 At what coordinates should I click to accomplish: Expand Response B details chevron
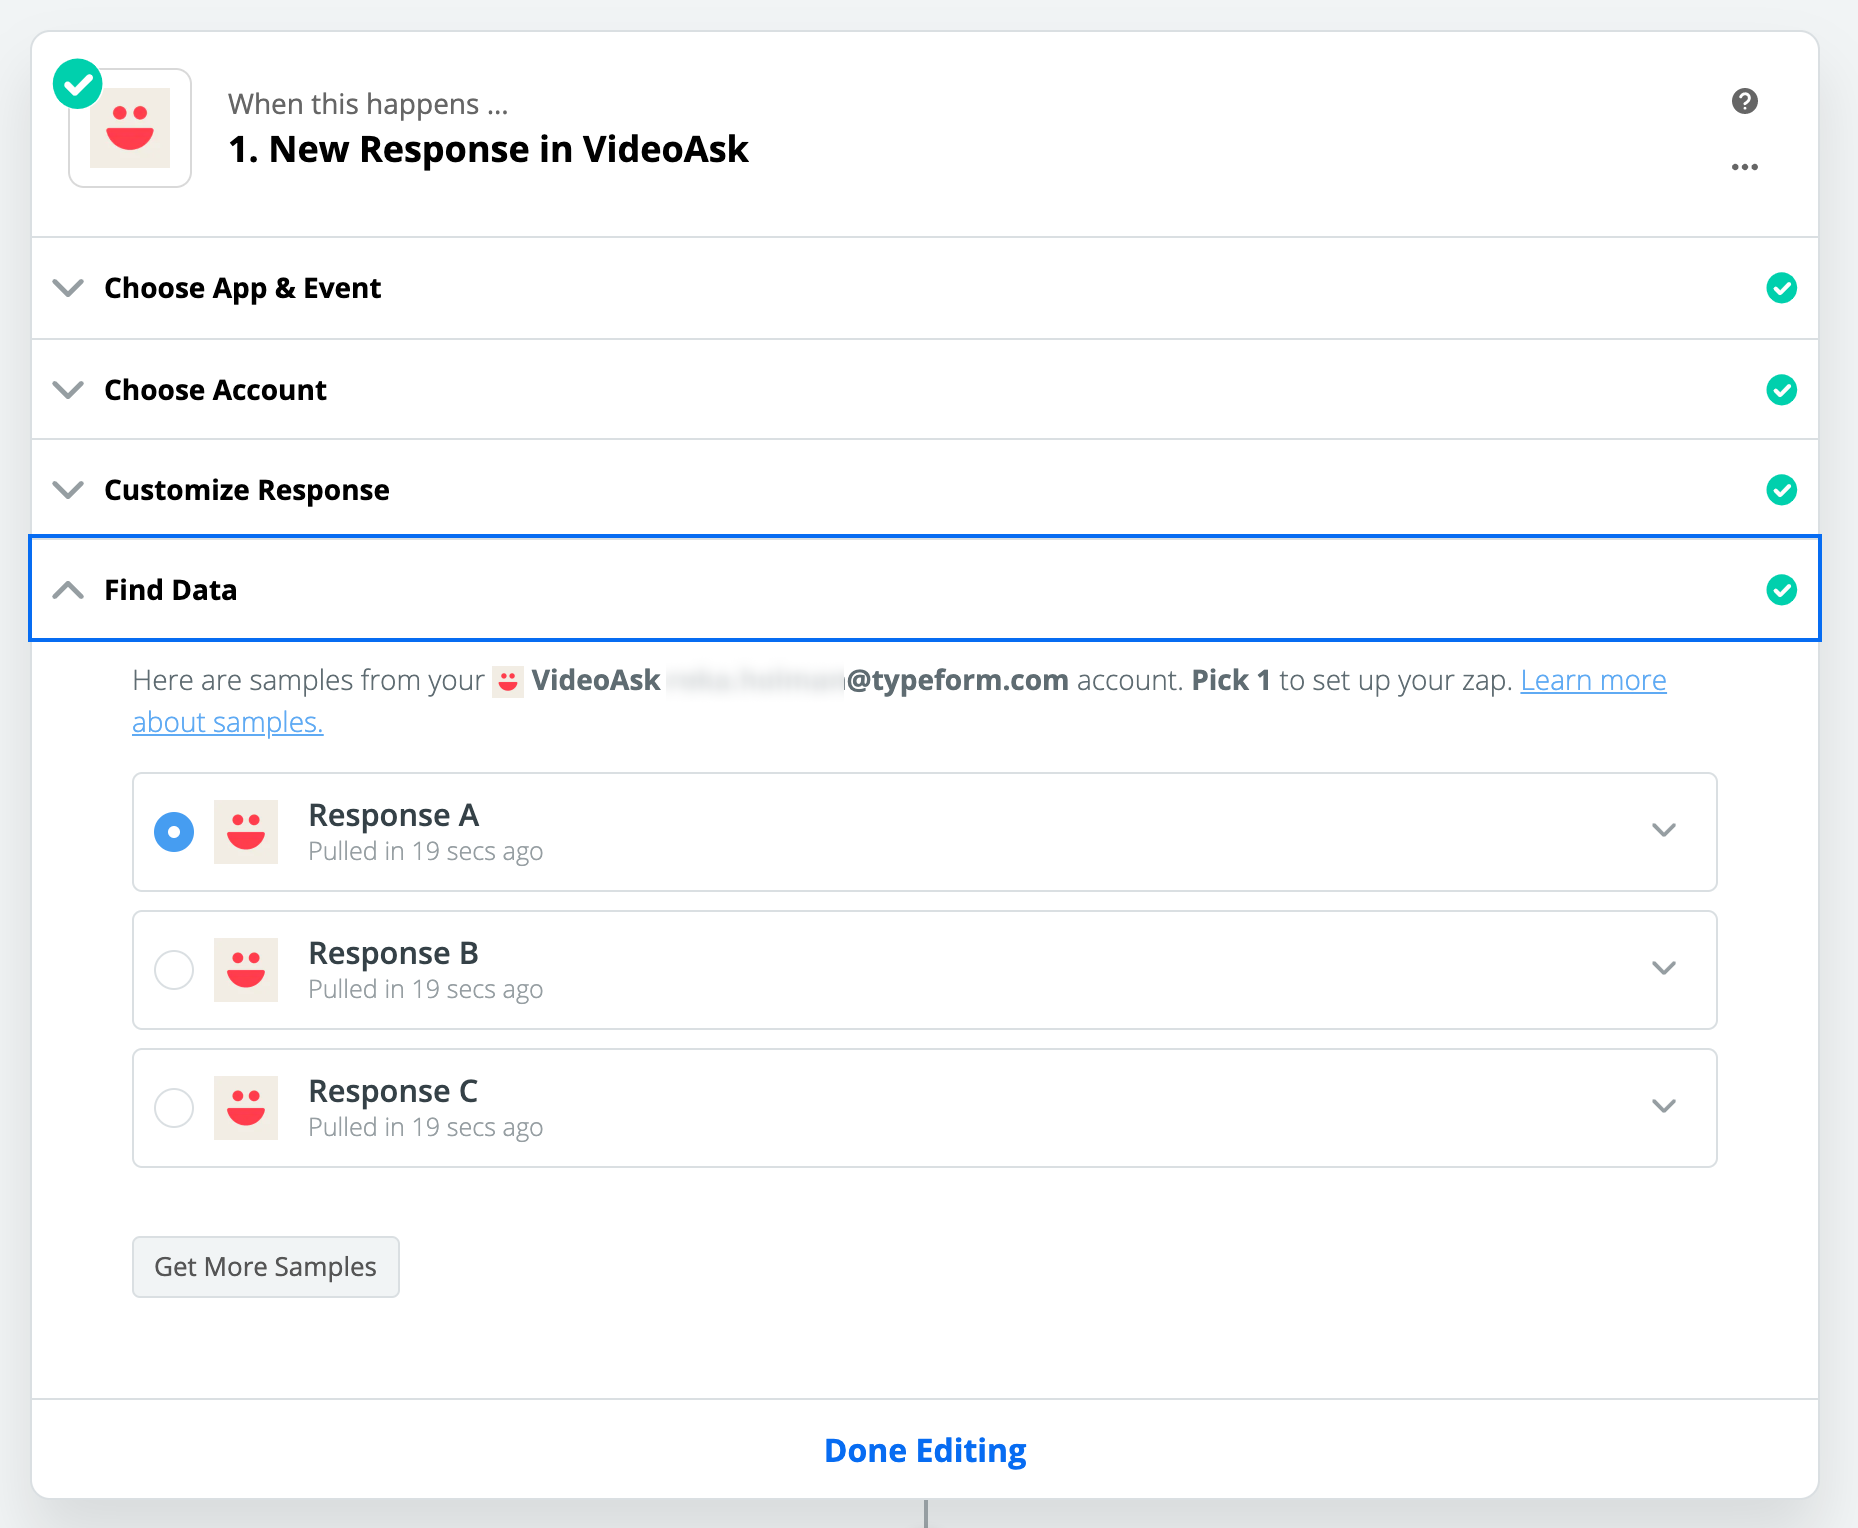(x=1664, y=968)
